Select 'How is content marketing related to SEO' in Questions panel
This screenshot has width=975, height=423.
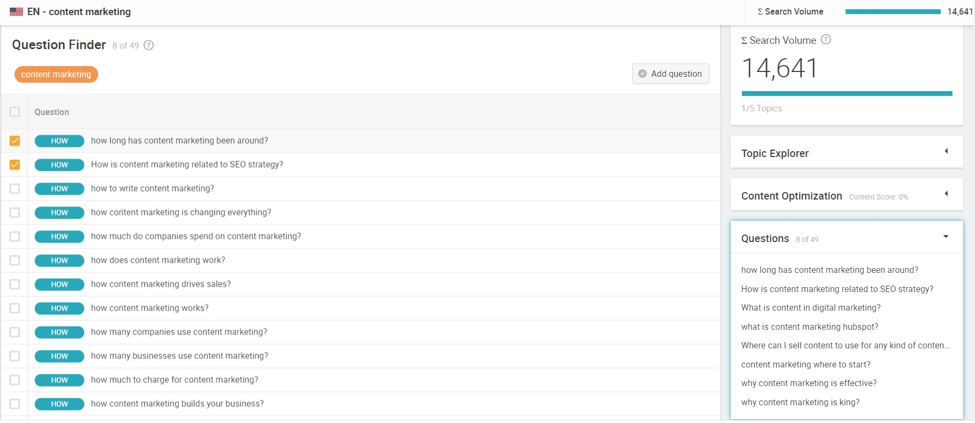[x=837, y=289]
